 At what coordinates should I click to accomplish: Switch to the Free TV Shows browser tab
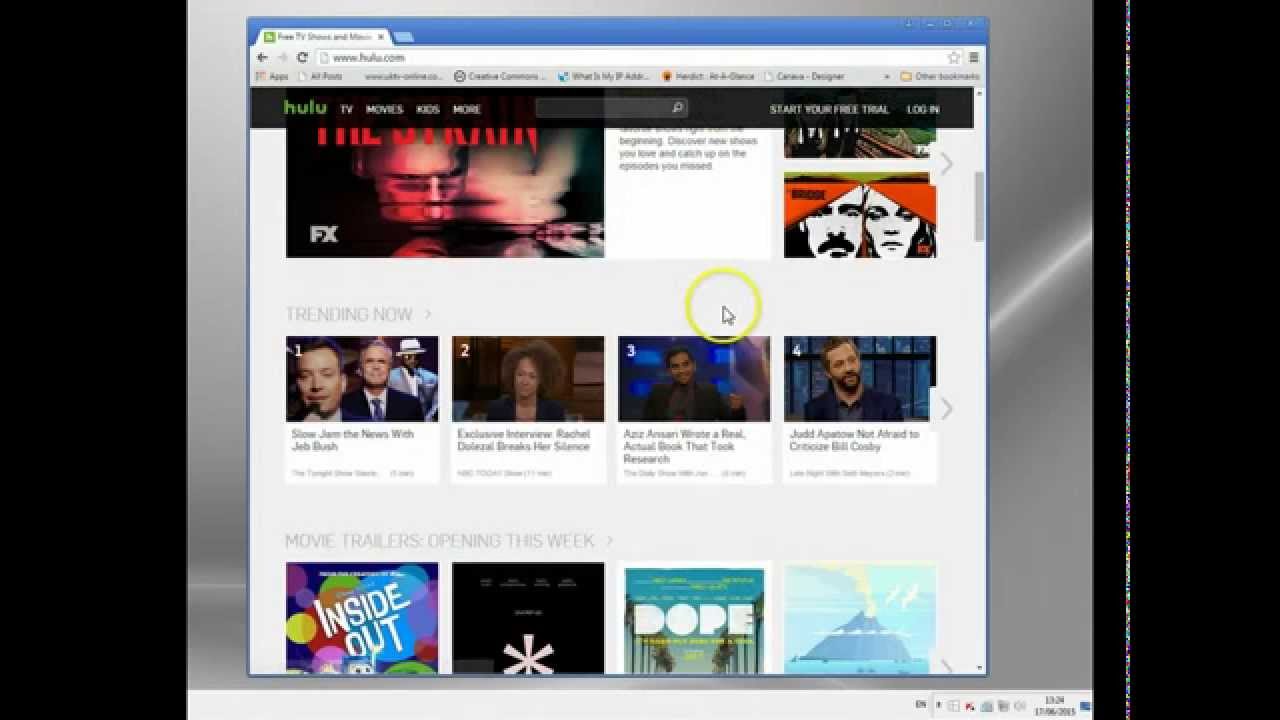tap(323, 37)
